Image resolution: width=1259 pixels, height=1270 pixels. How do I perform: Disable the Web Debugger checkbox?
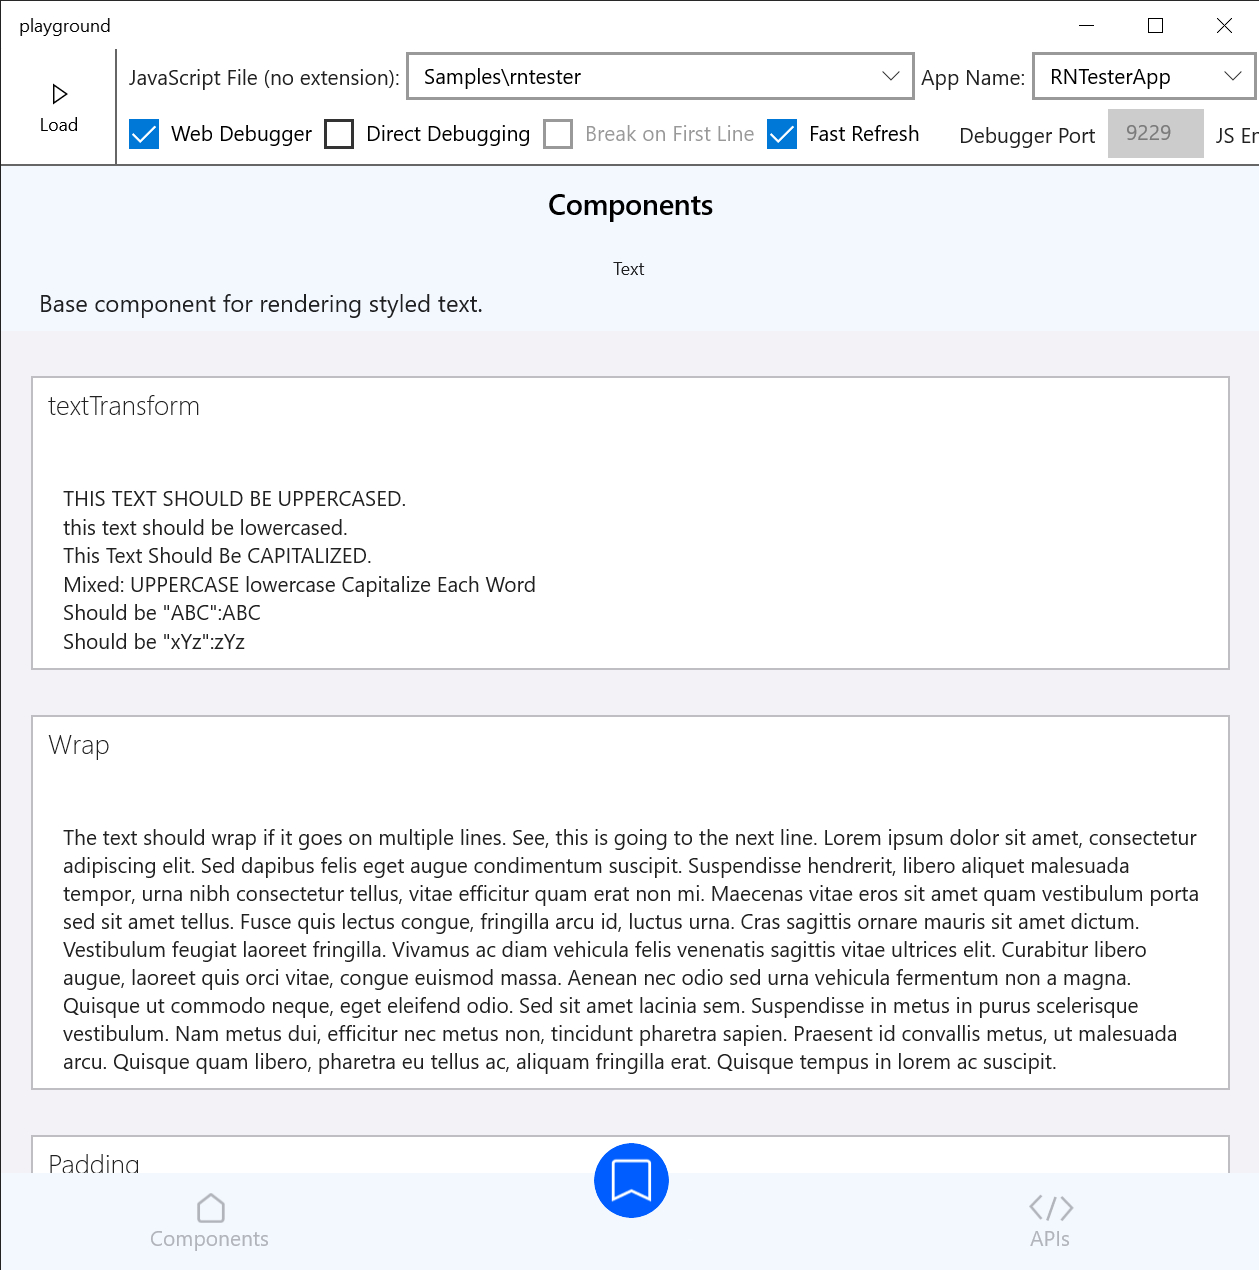point(143,133)
